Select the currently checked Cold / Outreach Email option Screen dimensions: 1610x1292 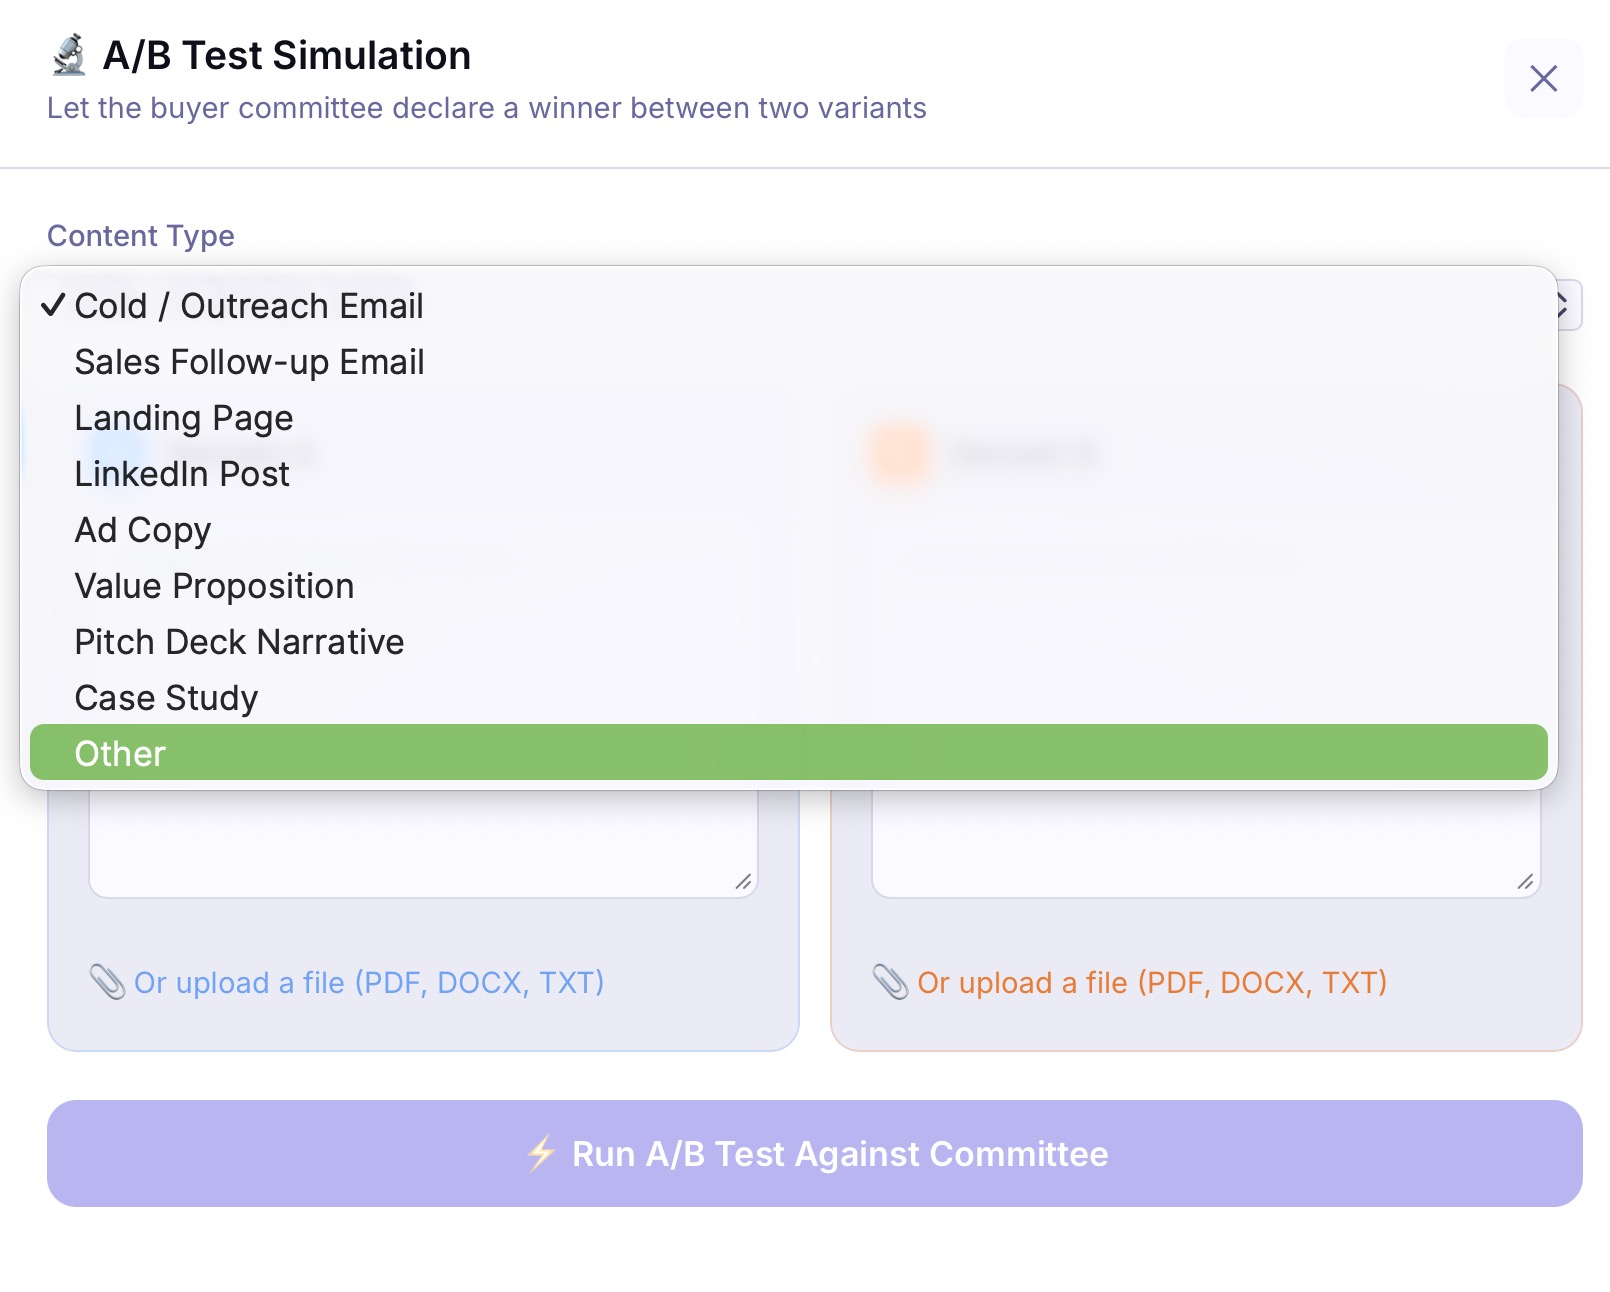[247, 306]
